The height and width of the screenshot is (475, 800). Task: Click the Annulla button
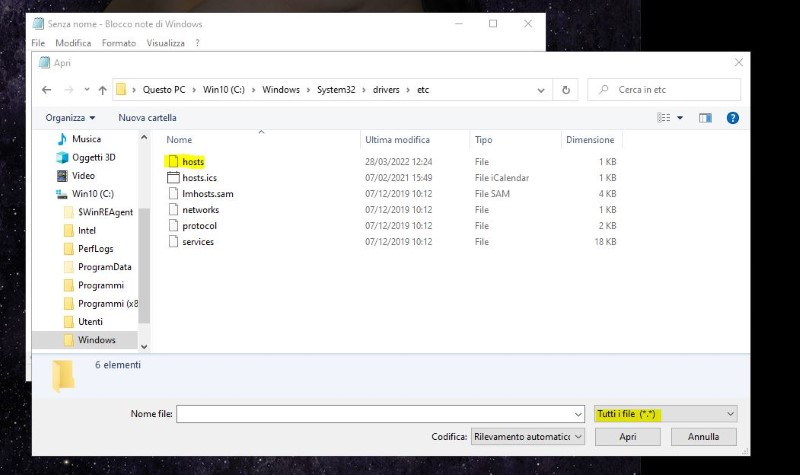tap(703, 437)
